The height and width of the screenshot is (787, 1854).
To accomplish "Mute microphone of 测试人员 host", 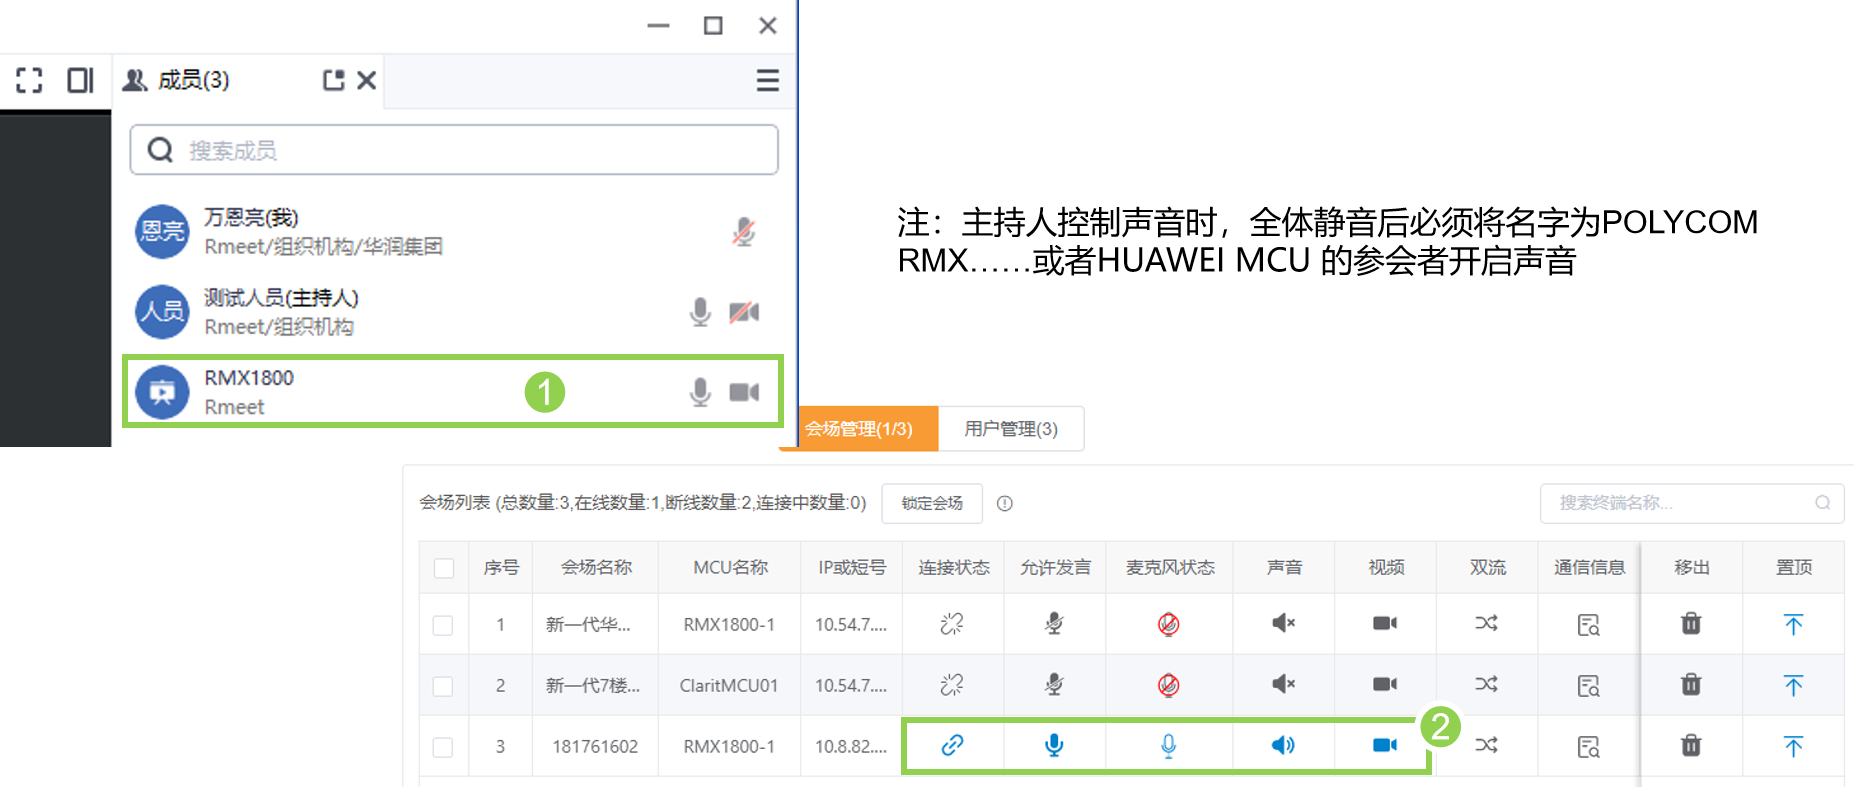I will tap(700, 312).
